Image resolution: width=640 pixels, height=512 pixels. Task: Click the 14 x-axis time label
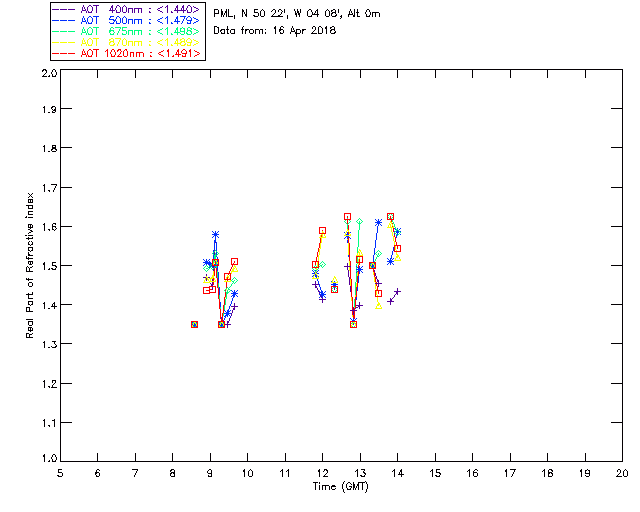click(398, 473)
